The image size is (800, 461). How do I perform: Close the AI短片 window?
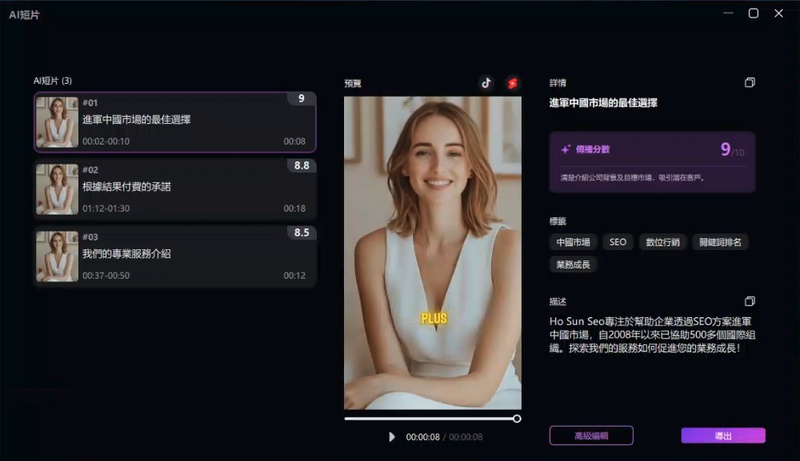tap(779, 13)
